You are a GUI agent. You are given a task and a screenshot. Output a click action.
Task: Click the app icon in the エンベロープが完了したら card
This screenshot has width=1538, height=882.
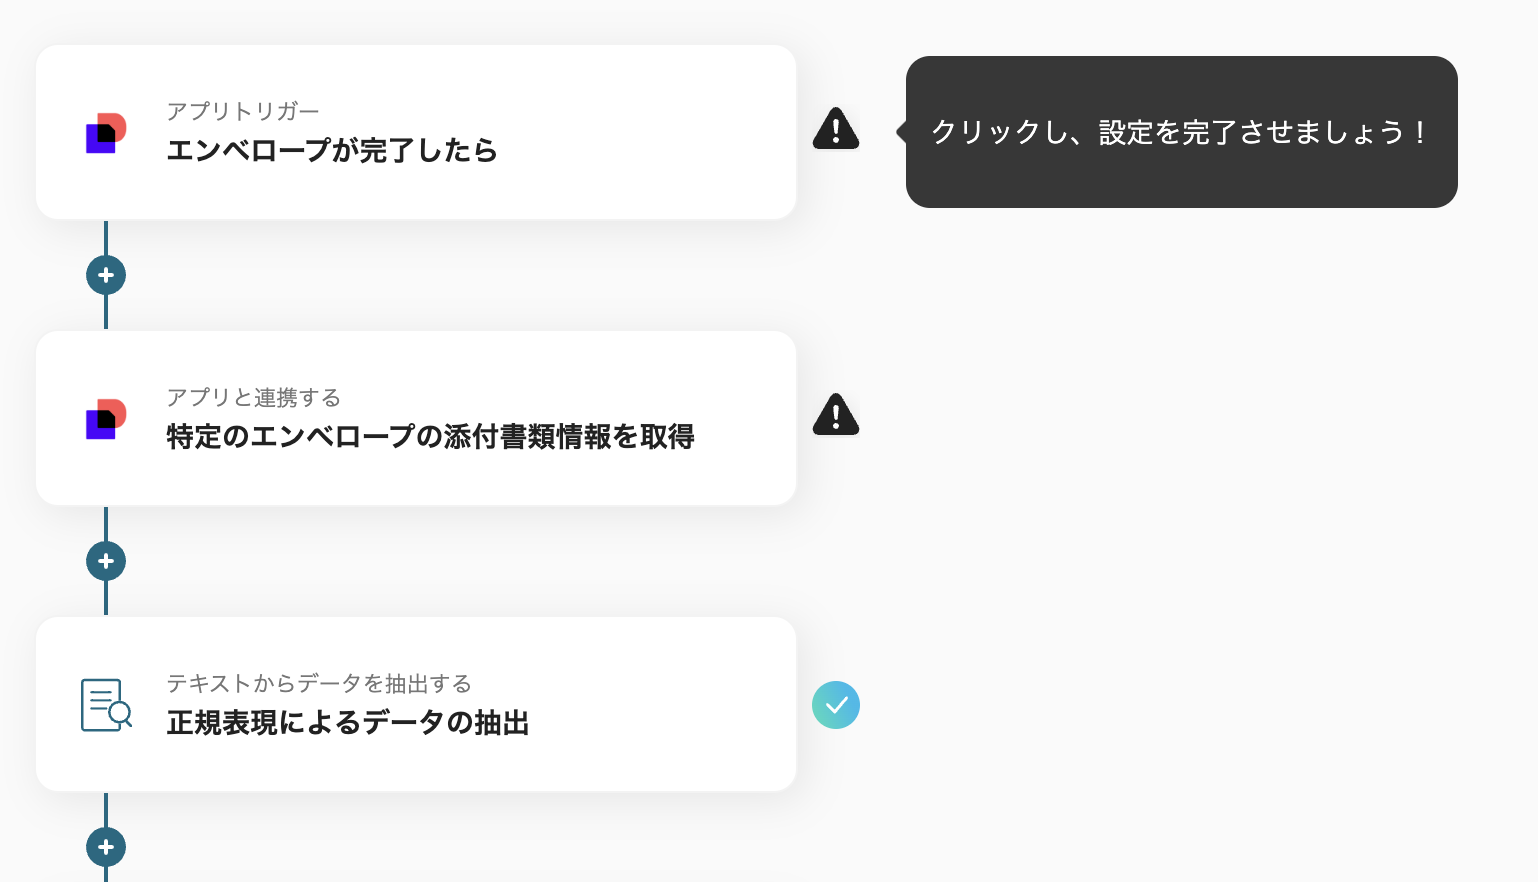click(x=106, y=133)
